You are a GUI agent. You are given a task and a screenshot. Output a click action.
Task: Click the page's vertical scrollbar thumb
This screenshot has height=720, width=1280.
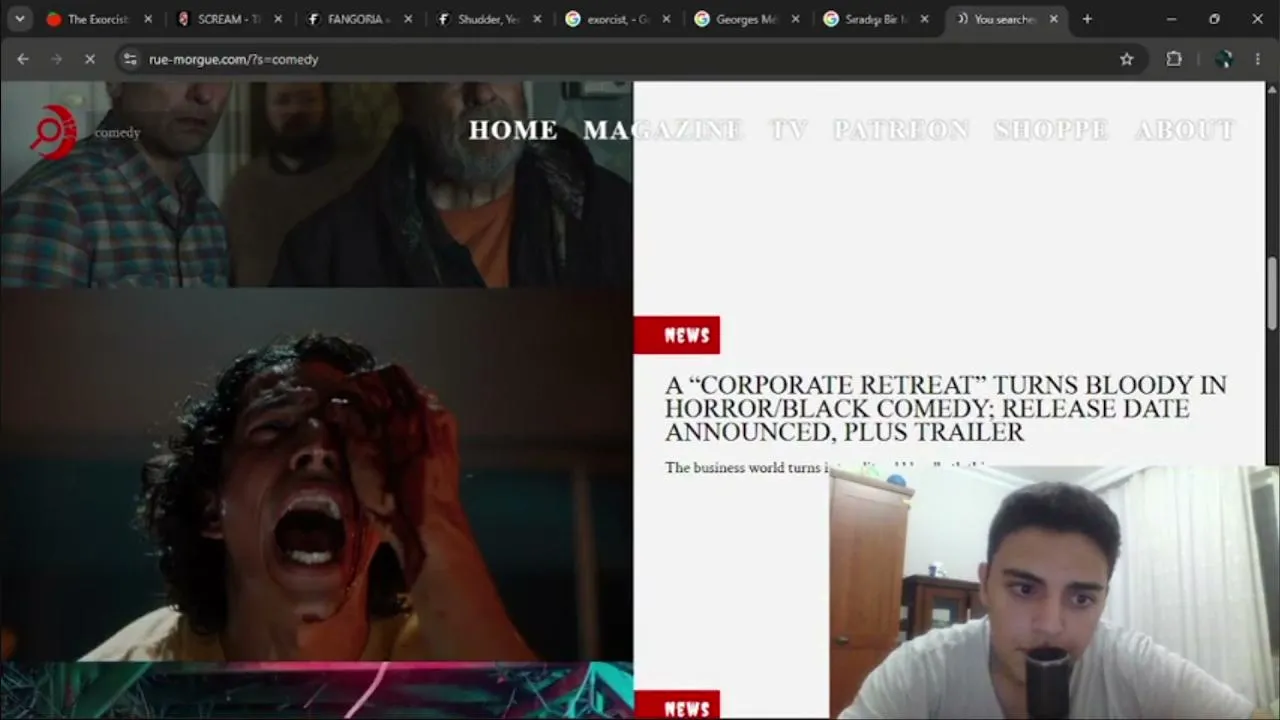pyautogui.click(x=1272, y=292)
